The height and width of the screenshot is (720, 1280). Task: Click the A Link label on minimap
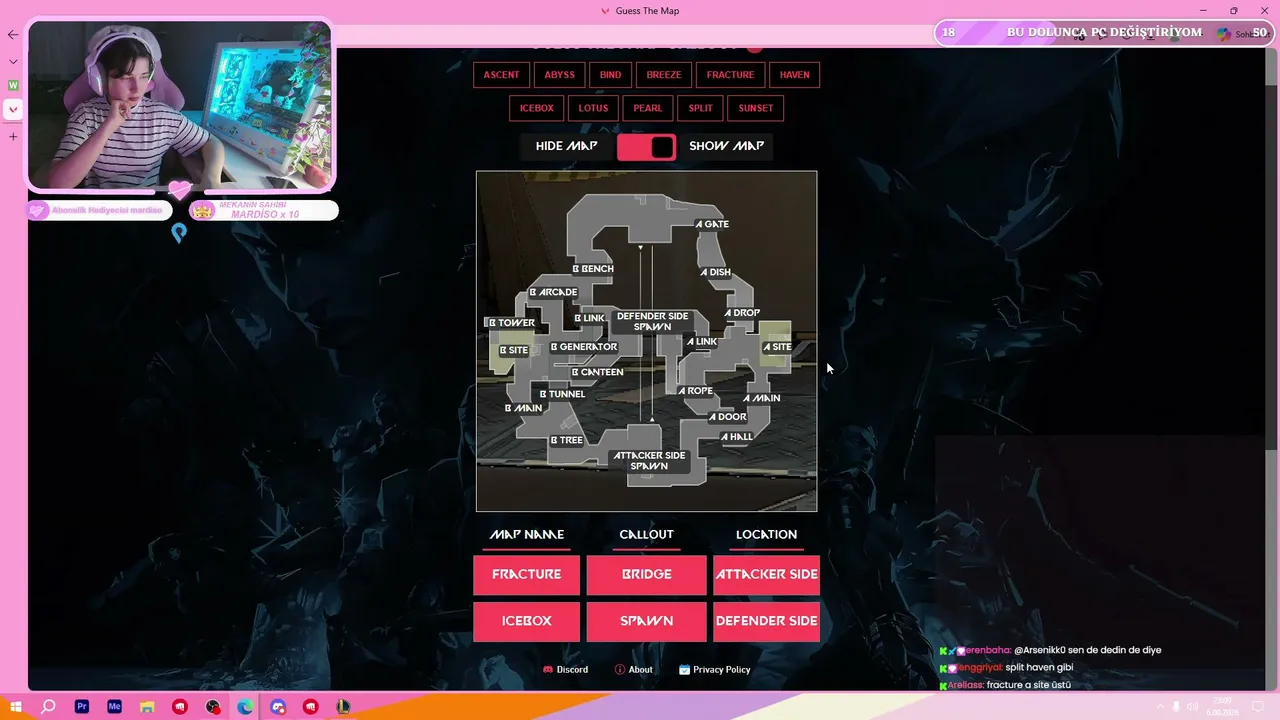(x=701, y=342)
